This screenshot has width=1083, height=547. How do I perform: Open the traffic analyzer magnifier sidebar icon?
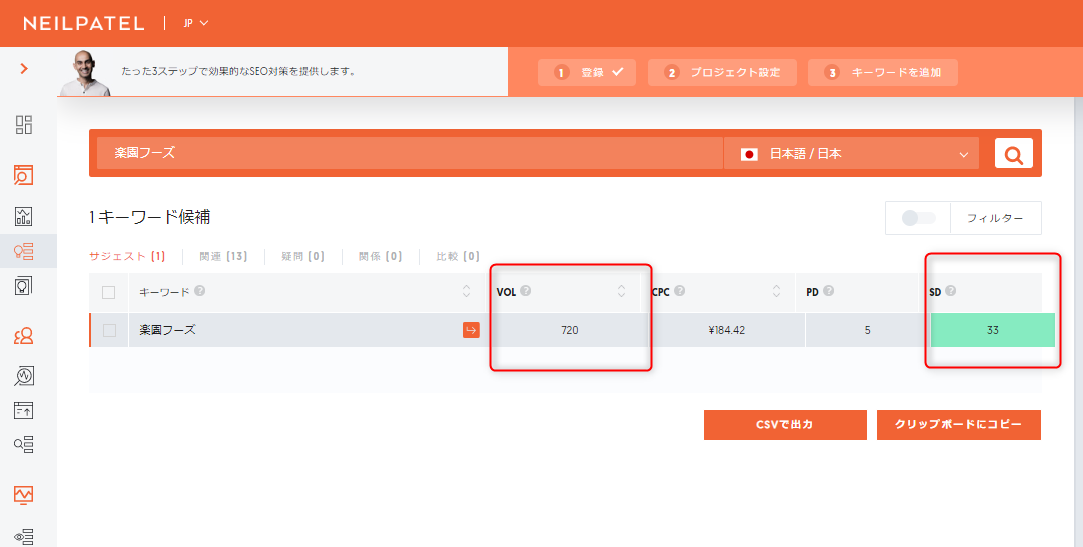23,376
